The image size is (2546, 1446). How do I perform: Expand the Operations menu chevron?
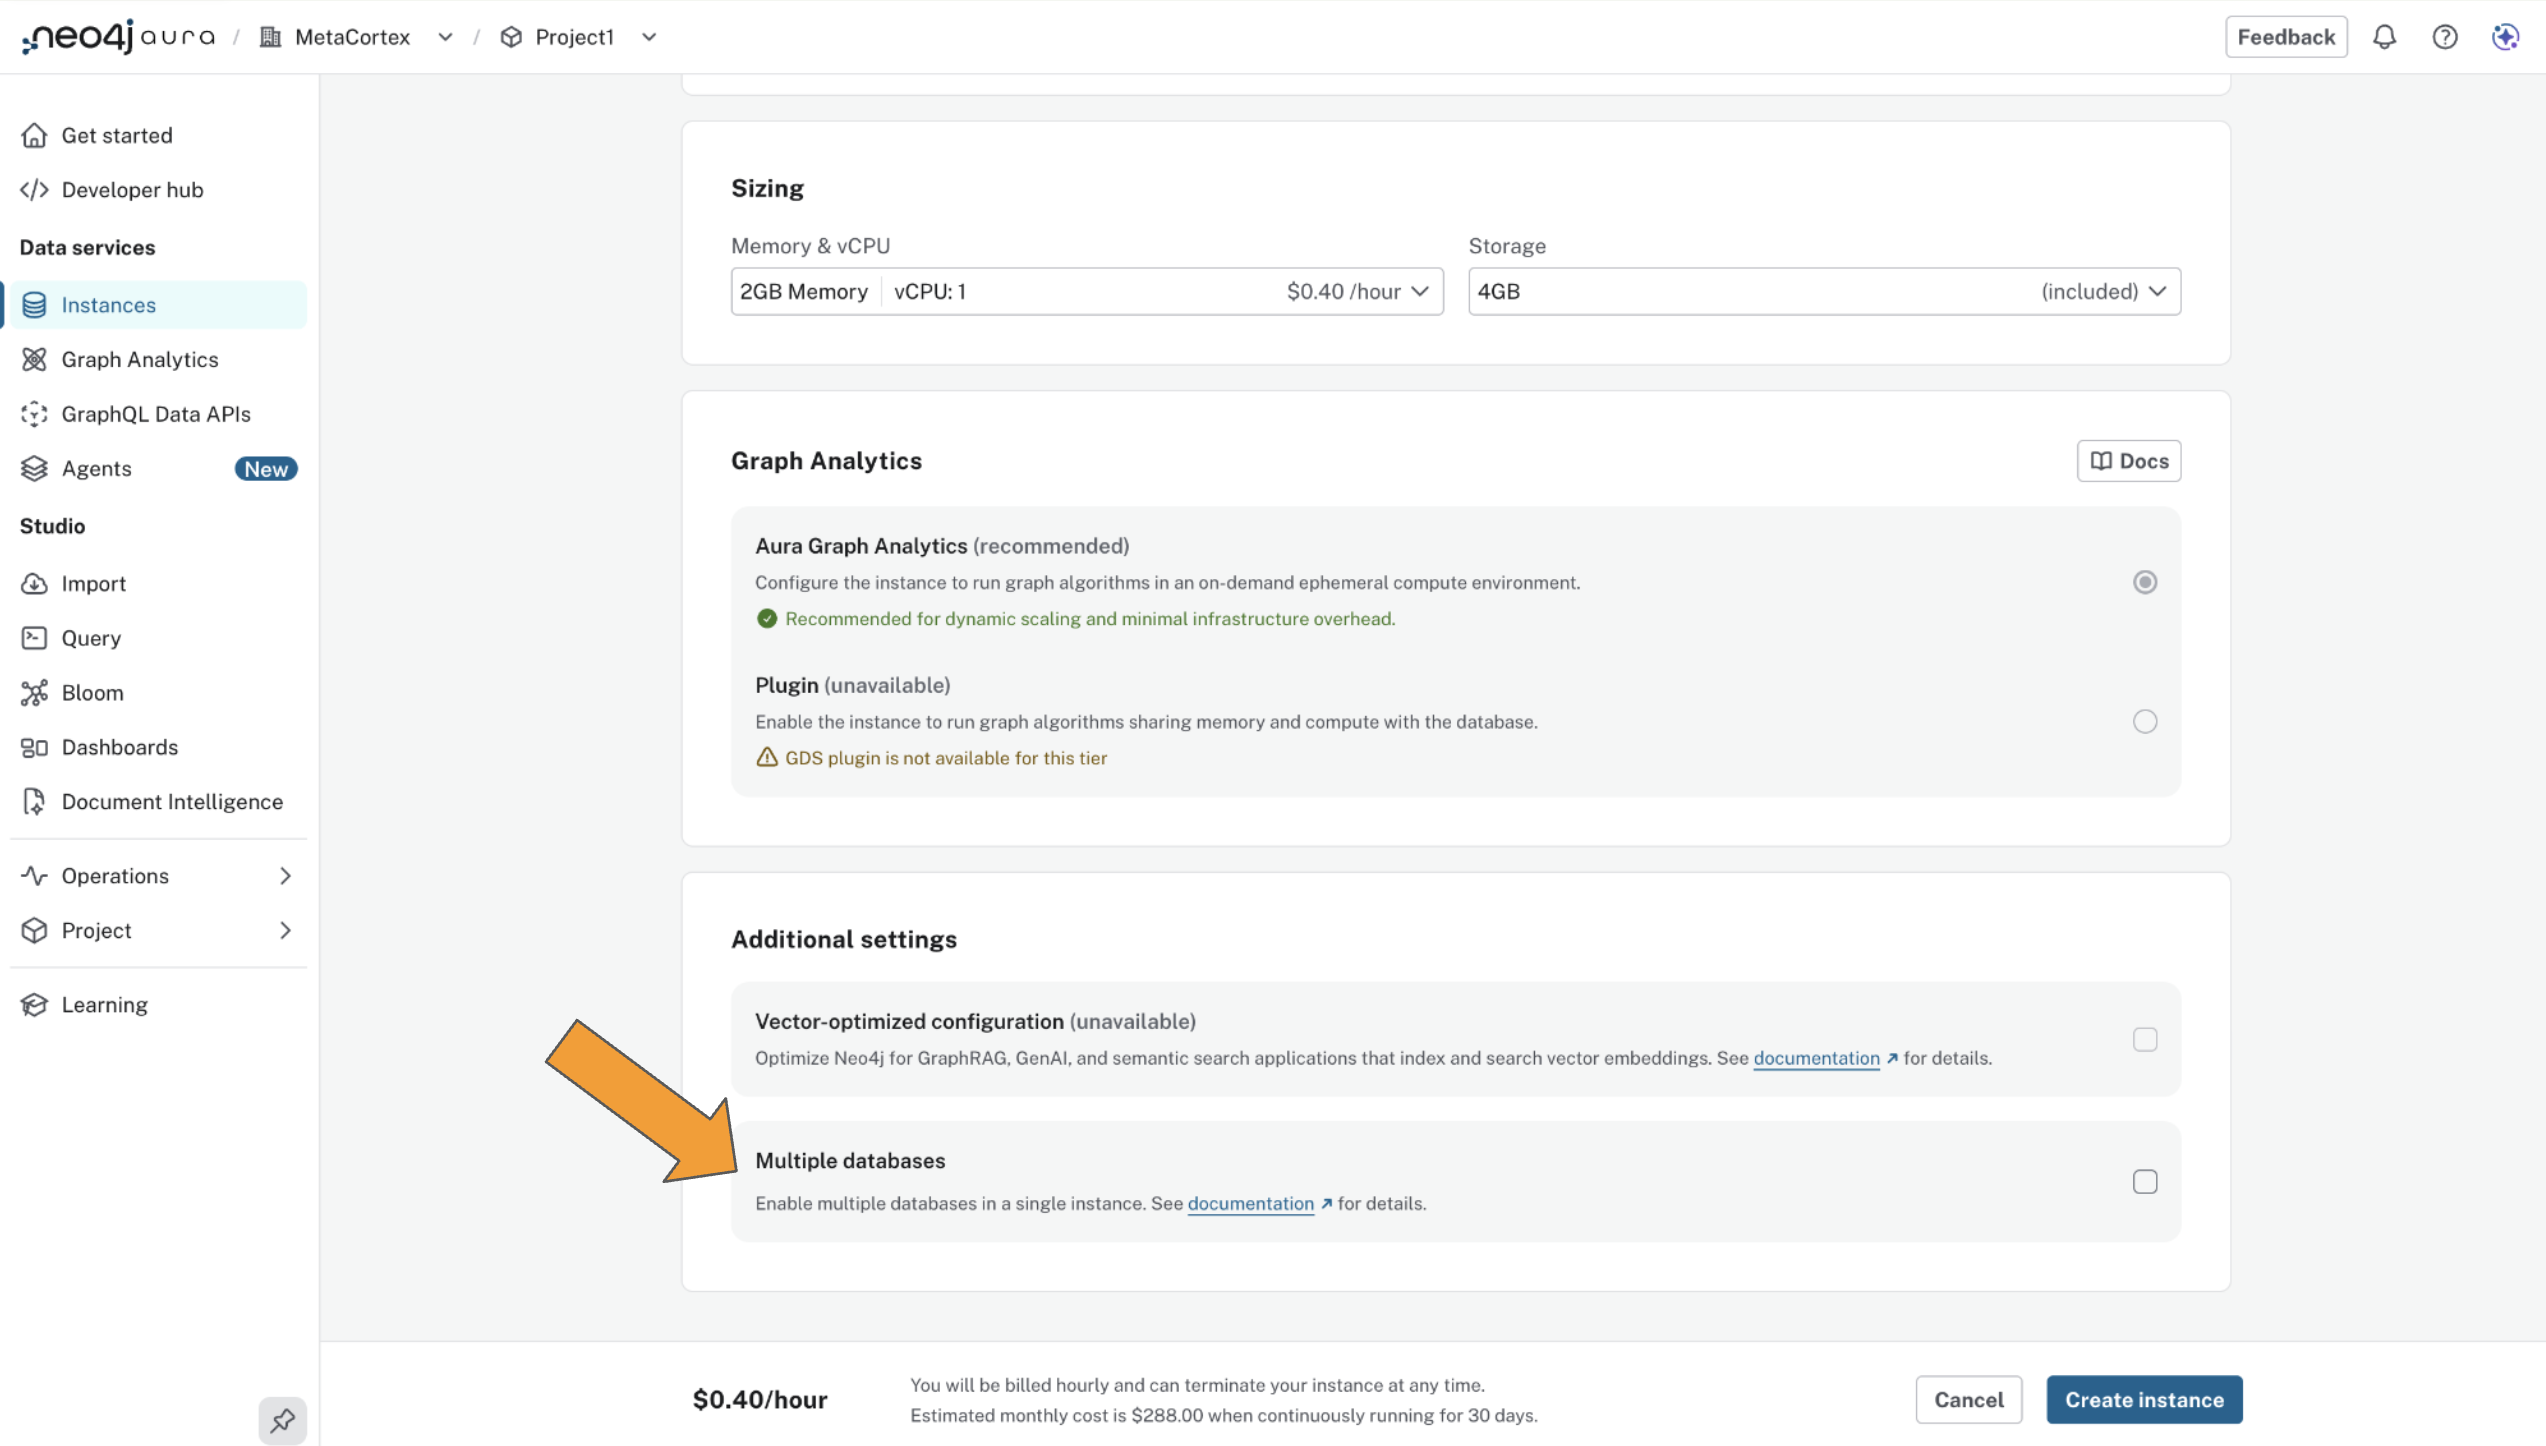click(x=285, y=876)
